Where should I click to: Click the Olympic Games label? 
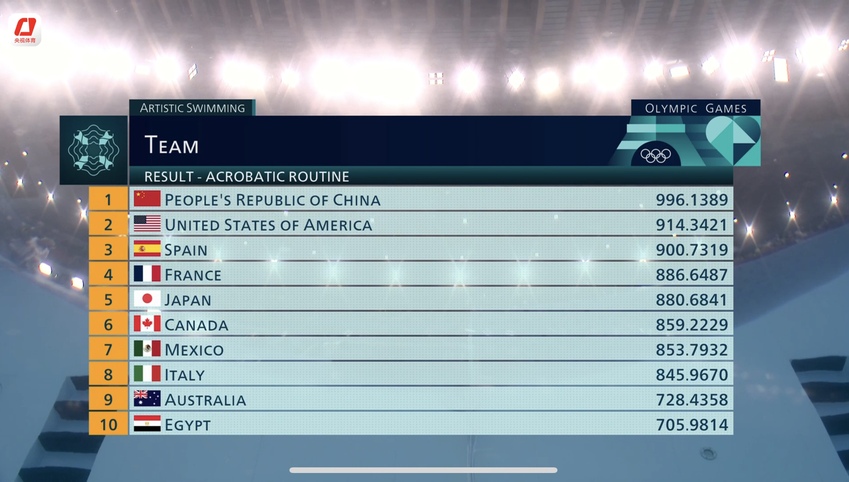tap(696, 108)
